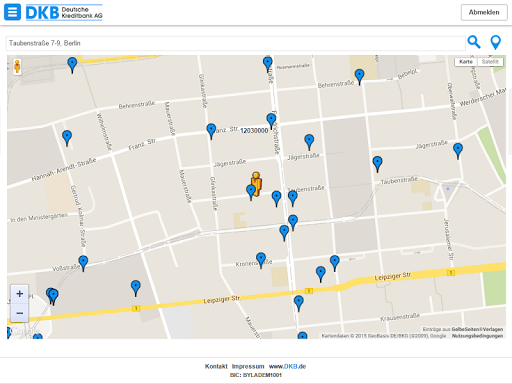The height and width of the screenshot is (384, 512).
Task: Switch map to Satellit view
Action: click(490, 62)
